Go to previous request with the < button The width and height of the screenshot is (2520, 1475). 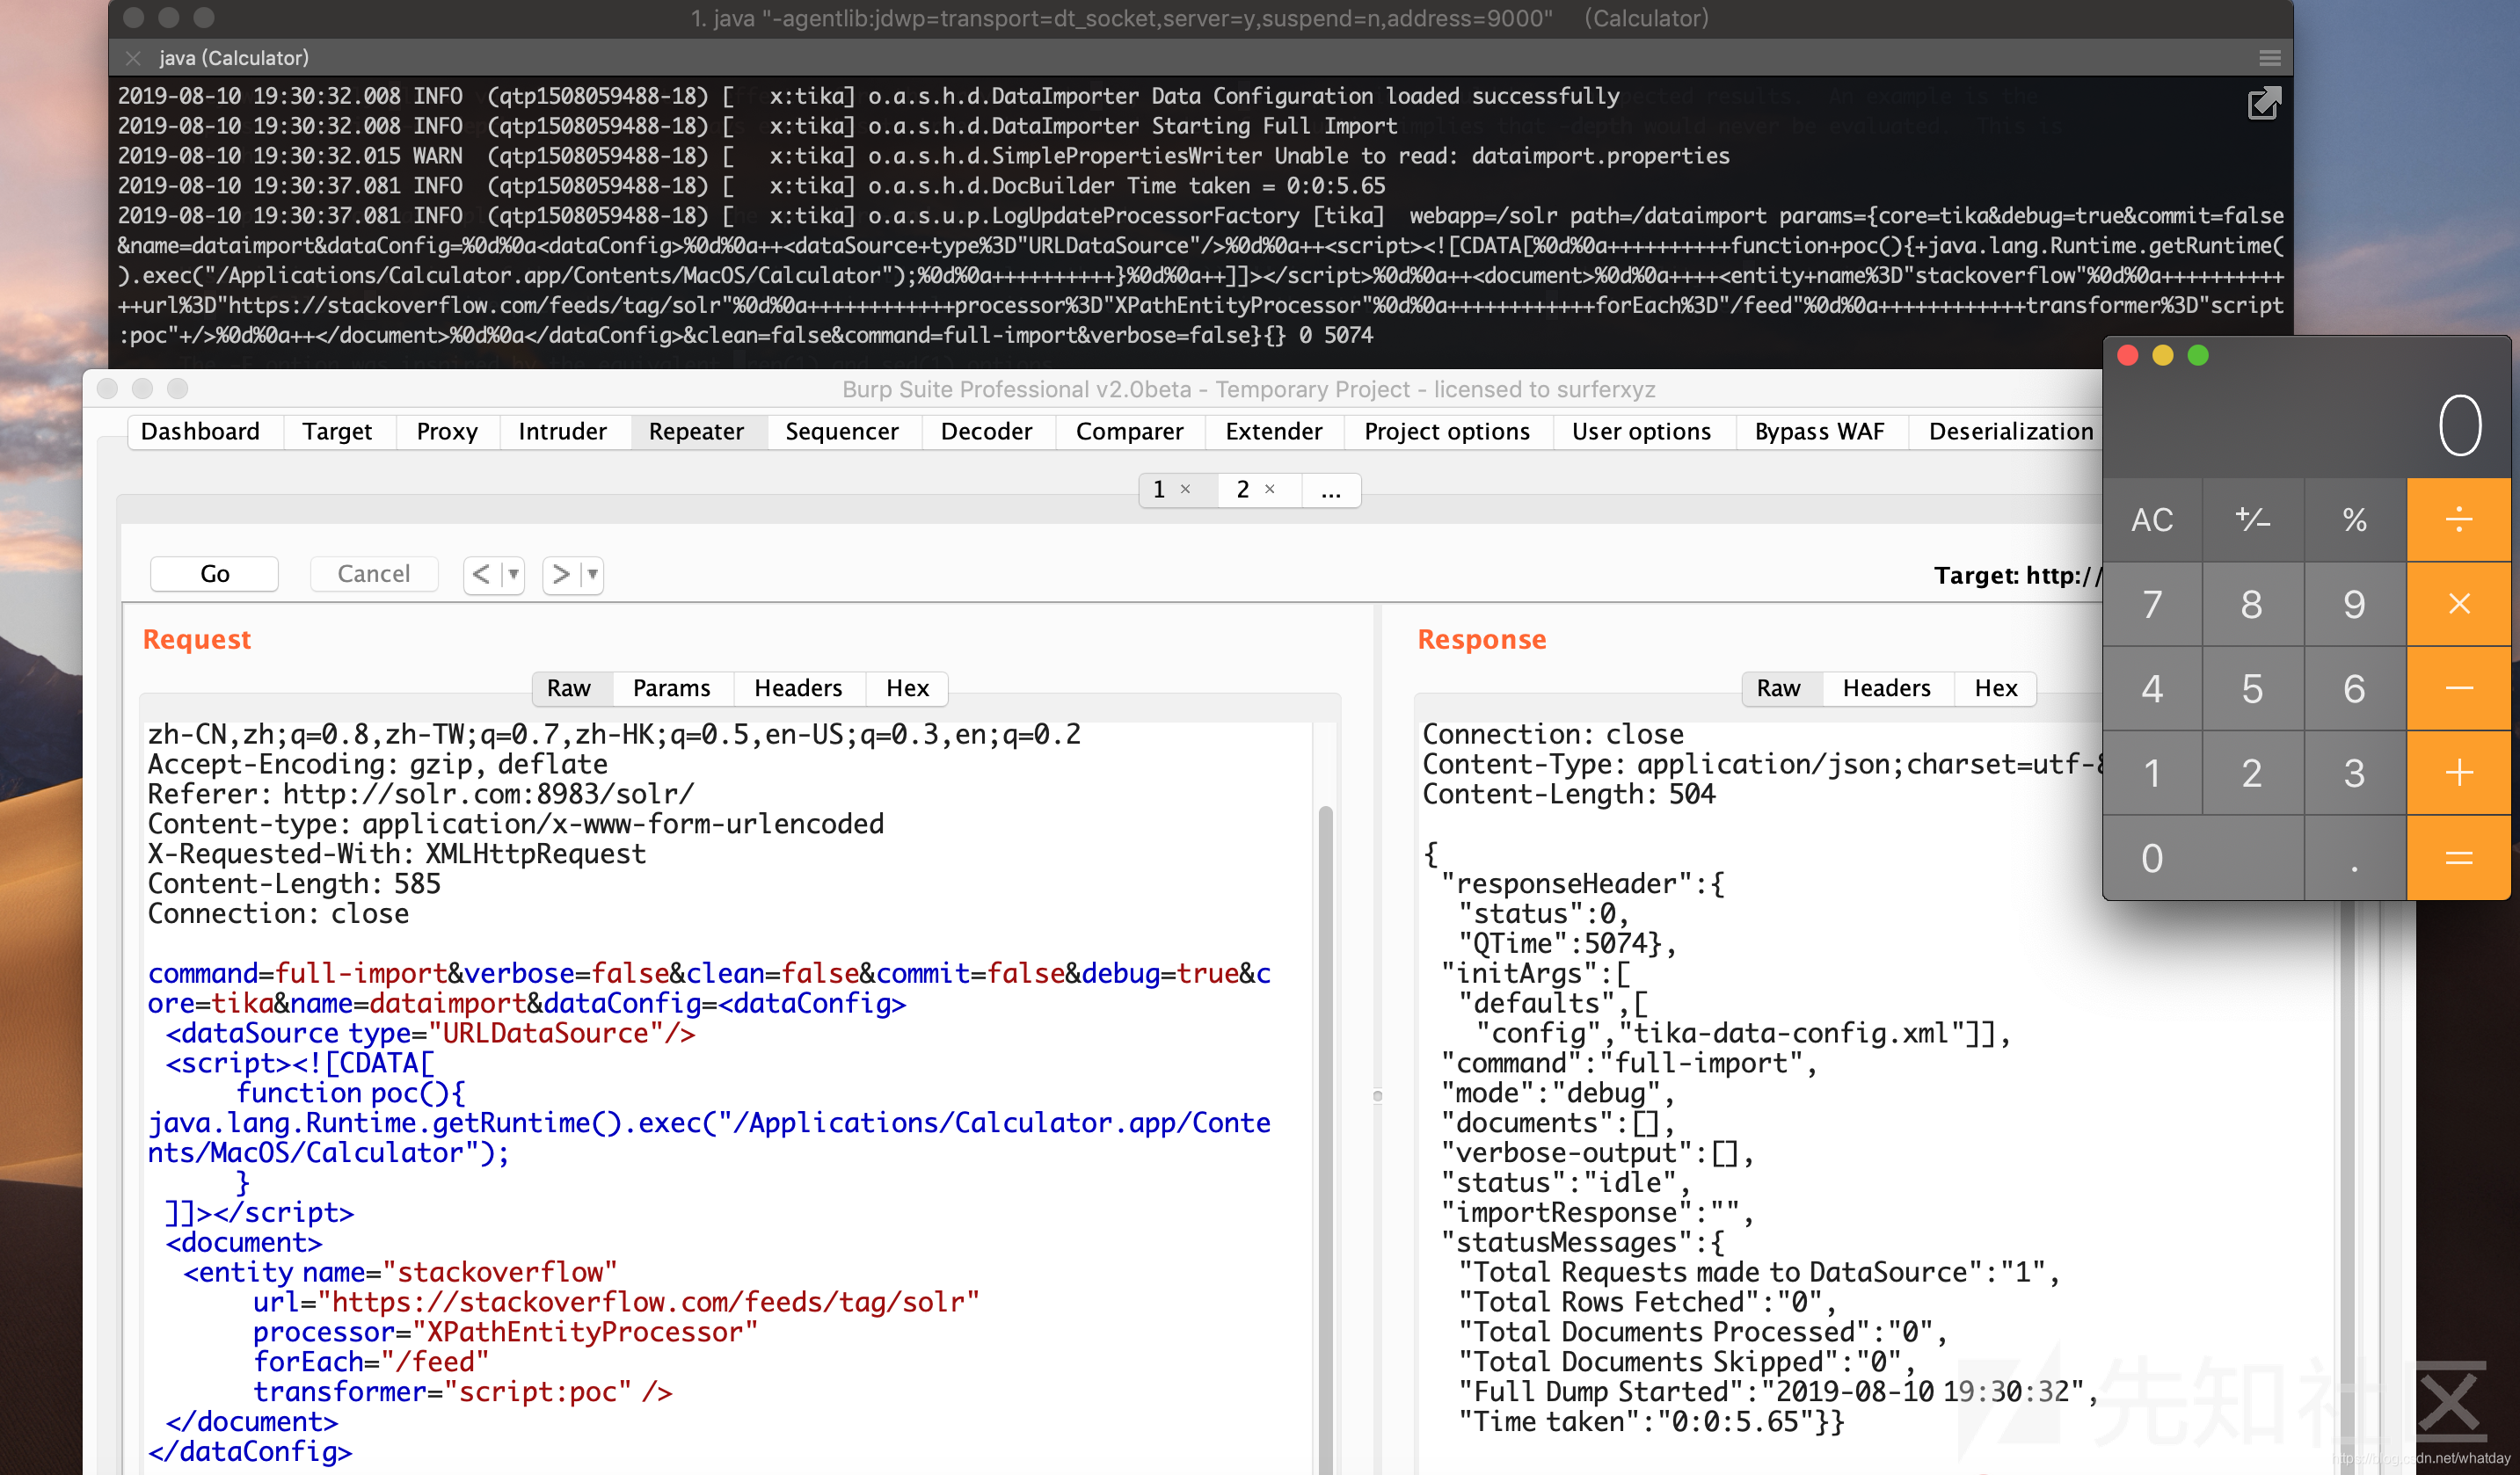481,574
